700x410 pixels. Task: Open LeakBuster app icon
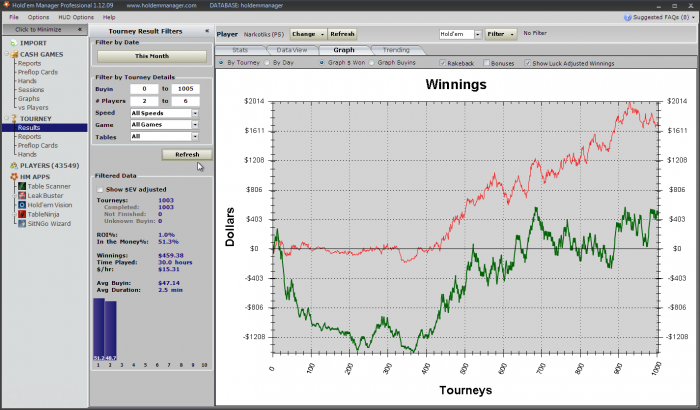point(22,196)
